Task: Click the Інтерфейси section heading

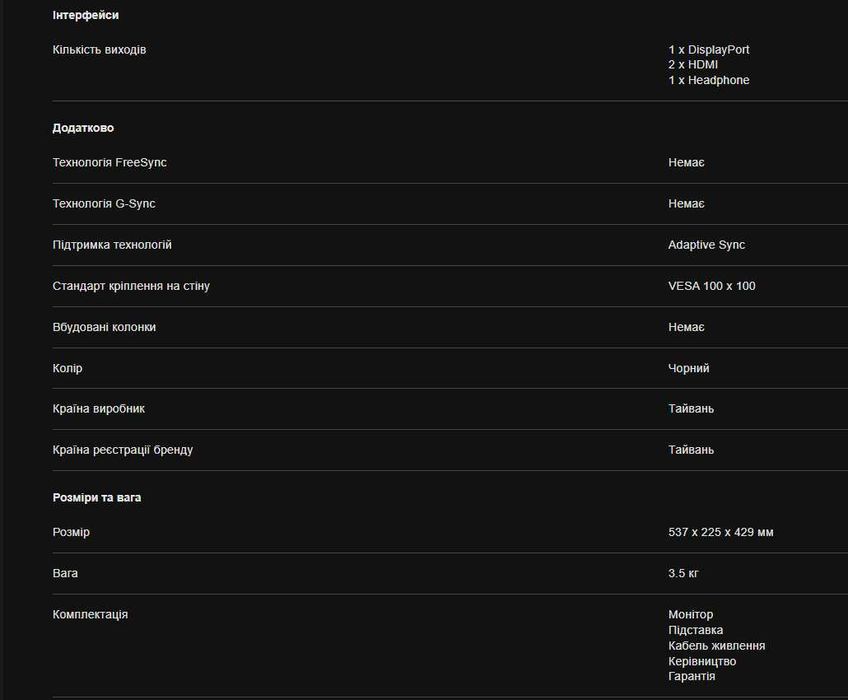Action: click(85, 16)
